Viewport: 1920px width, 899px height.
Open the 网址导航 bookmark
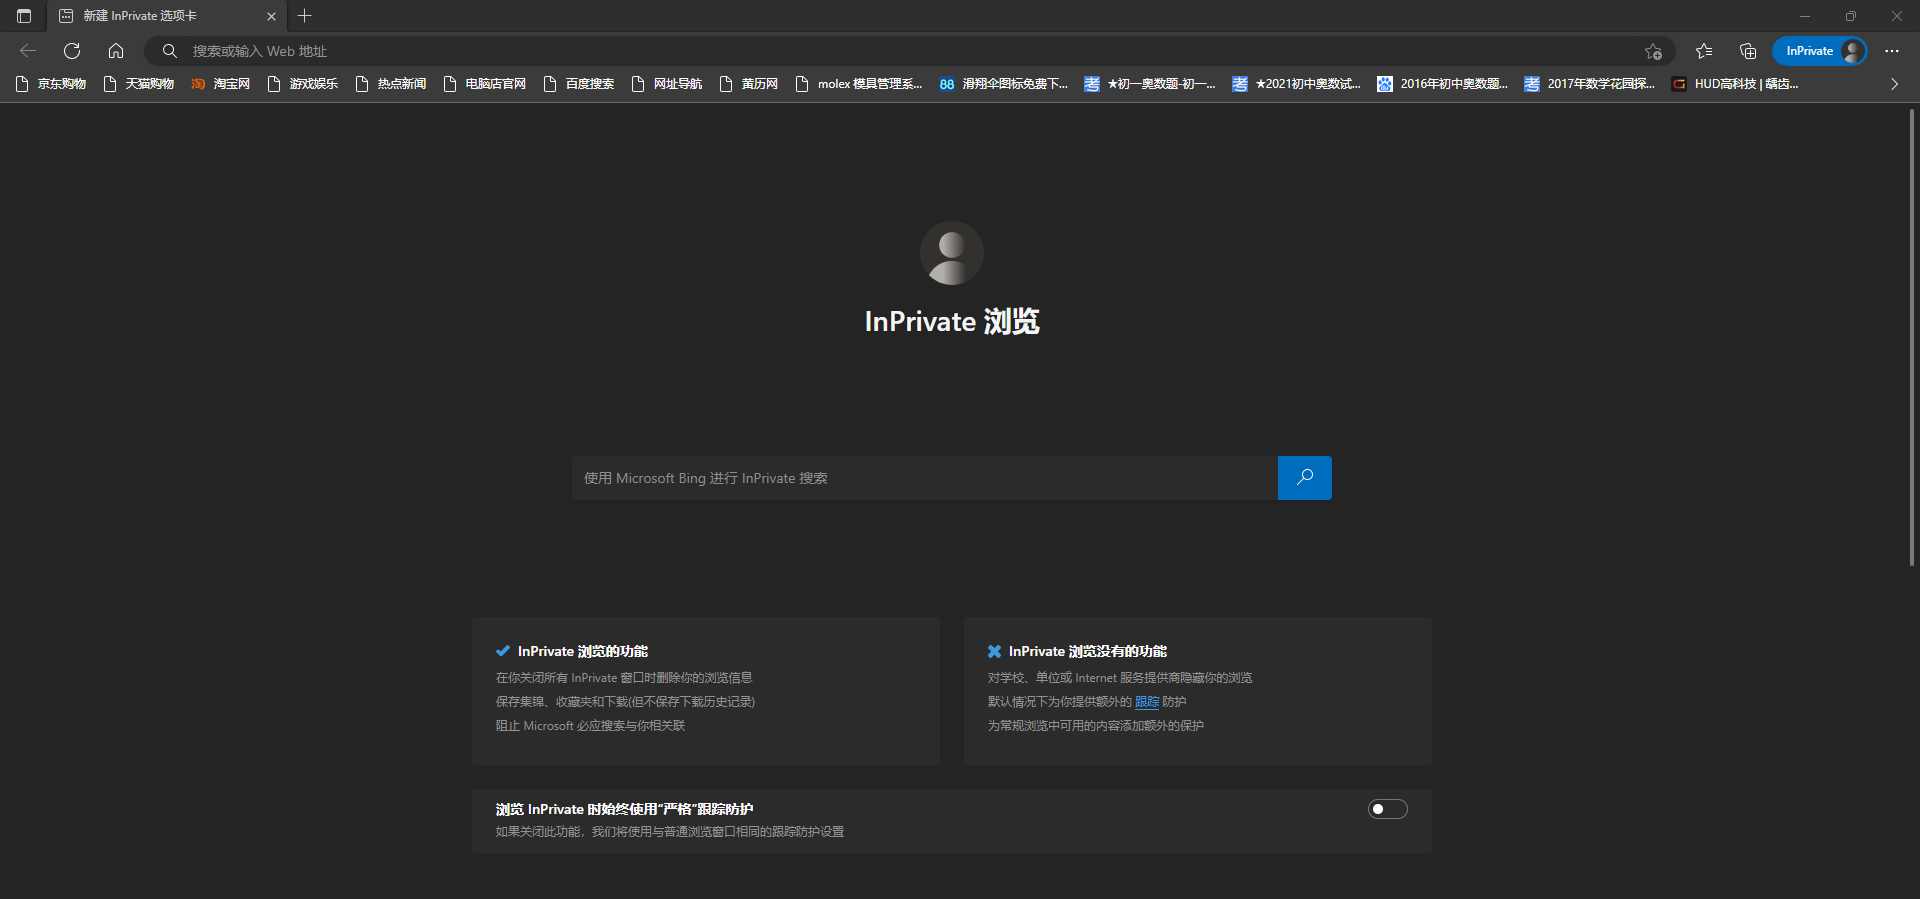[667, 84]
